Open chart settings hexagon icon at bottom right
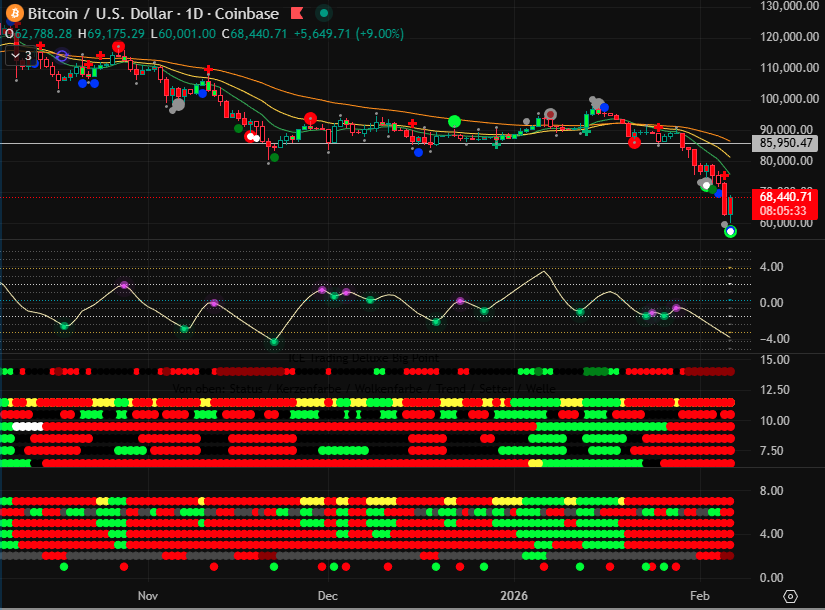The width and height of the screenshot is (825, 610). (x=790, y=596)
